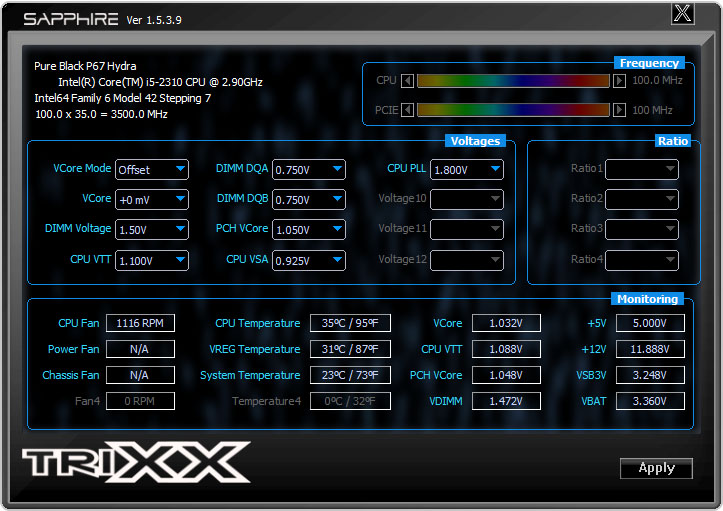Screen dimensions: 723x511
Task: Click the Apply button
Action: pos(656,468)
